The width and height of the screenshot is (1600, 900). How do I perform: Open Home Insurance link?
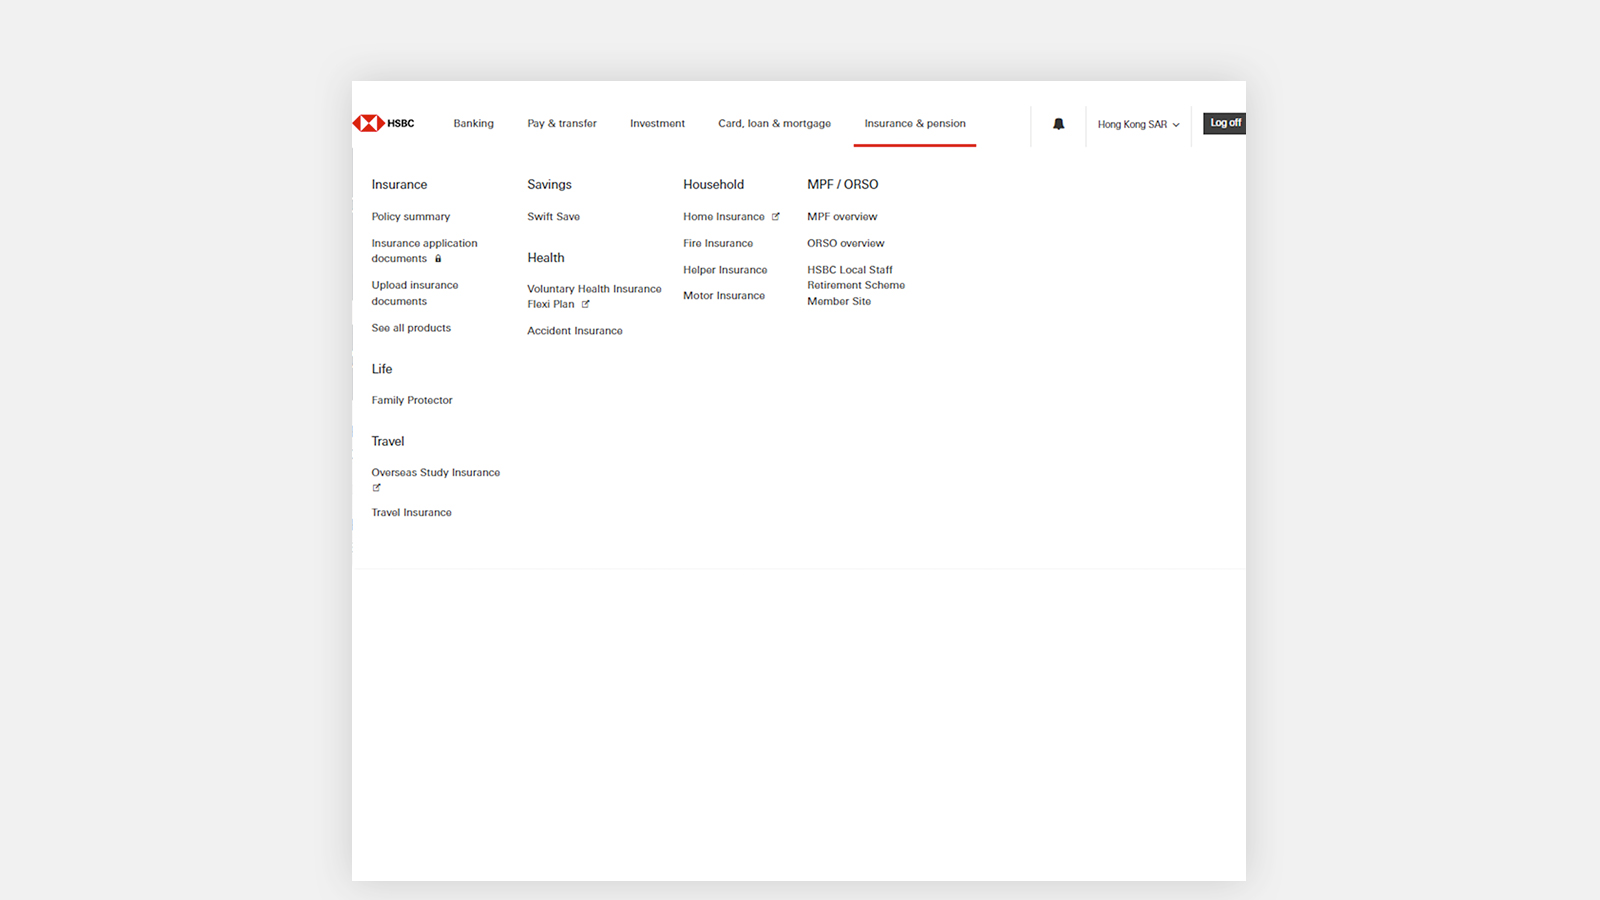(x=724, y=217)
